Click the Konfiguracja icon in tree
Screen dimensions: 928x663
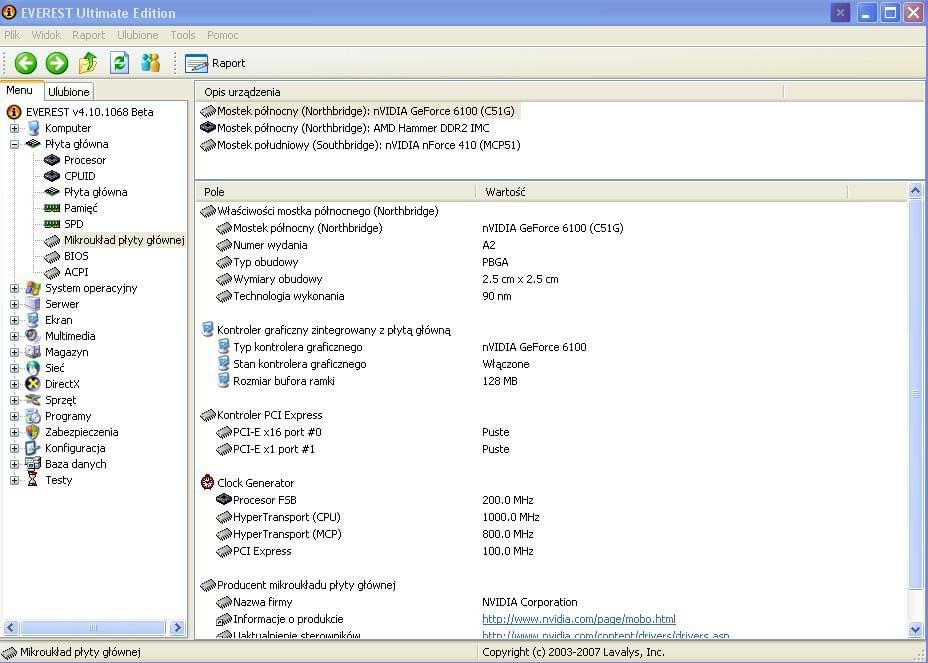(x=33, y=448)
